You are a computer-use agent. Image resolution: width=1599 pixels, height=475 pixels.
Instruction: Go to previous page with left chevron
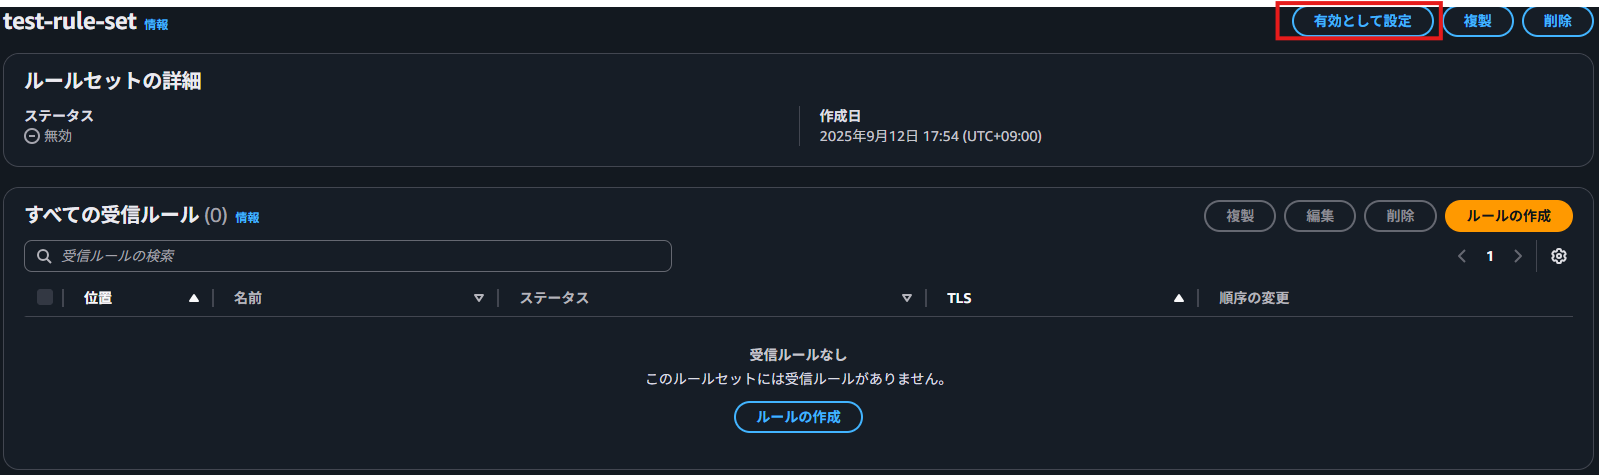point(1462,256)
